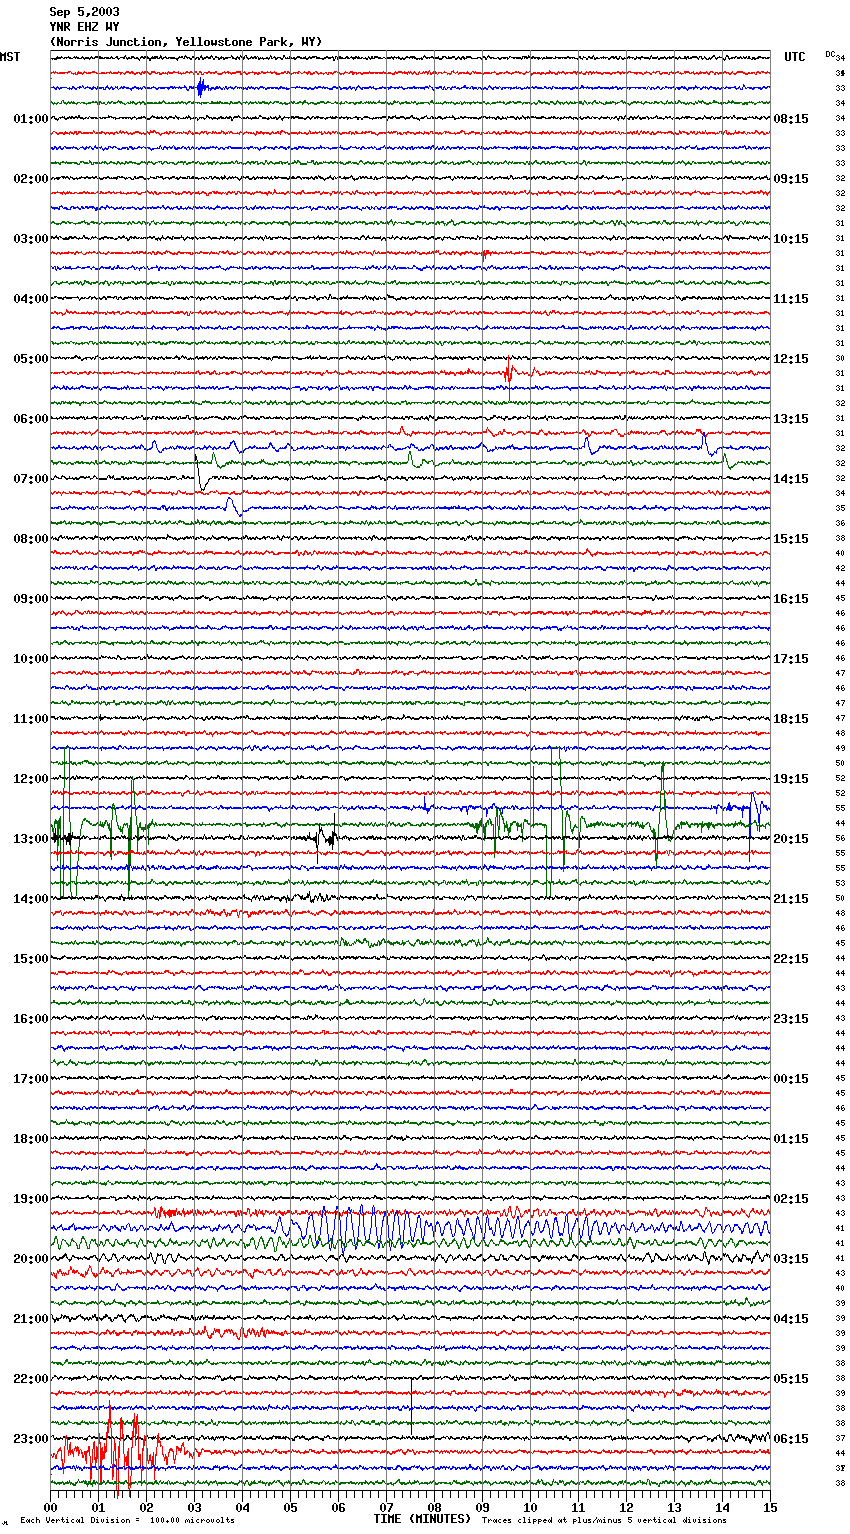This screenshot has width=850, height=1534.
Task: Click the '02:15' UTC time label
Action: [791, 1199]
